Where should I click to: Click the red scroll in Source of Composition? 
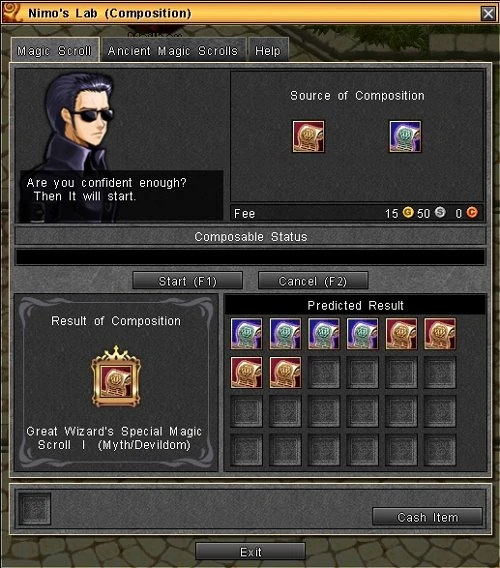(x=308, y=137)
